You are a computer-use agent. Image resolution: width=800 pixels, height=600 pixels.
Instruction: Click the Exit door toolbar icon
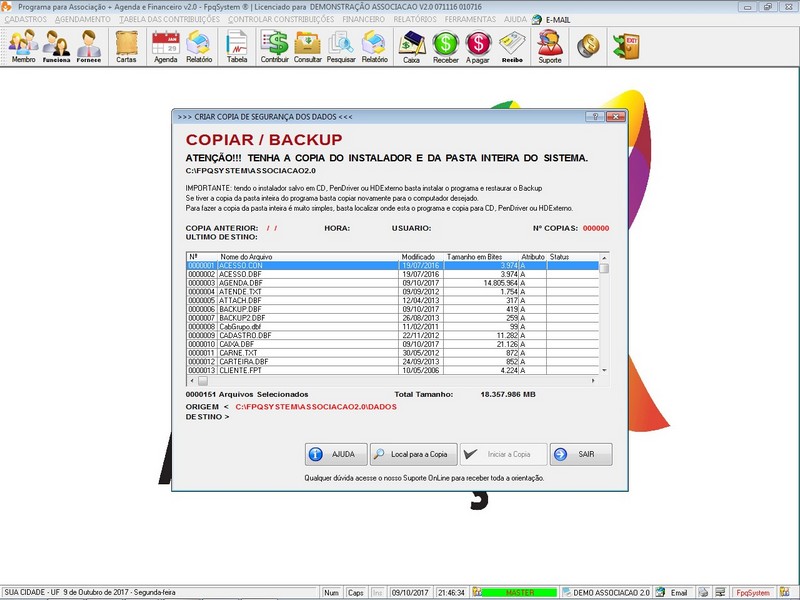[626, 46]
